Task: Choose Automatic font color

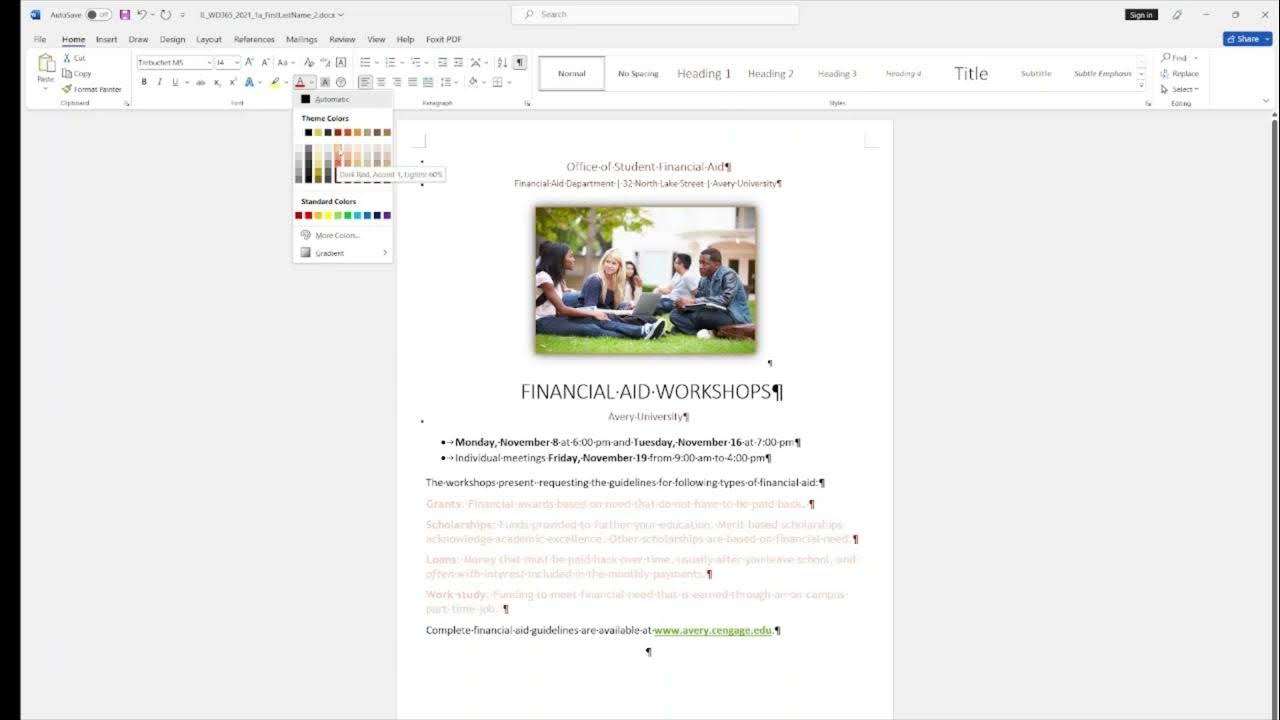Action: [x=343, y=99]
